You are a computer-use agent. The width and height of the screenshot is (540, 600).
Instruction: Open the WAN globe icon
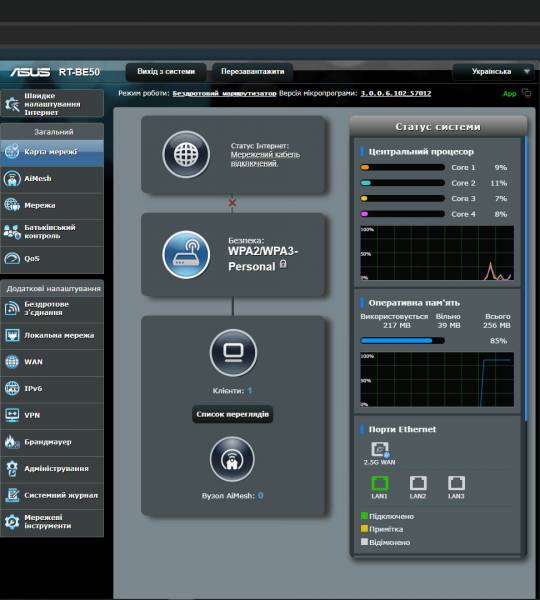pos(12,362)
